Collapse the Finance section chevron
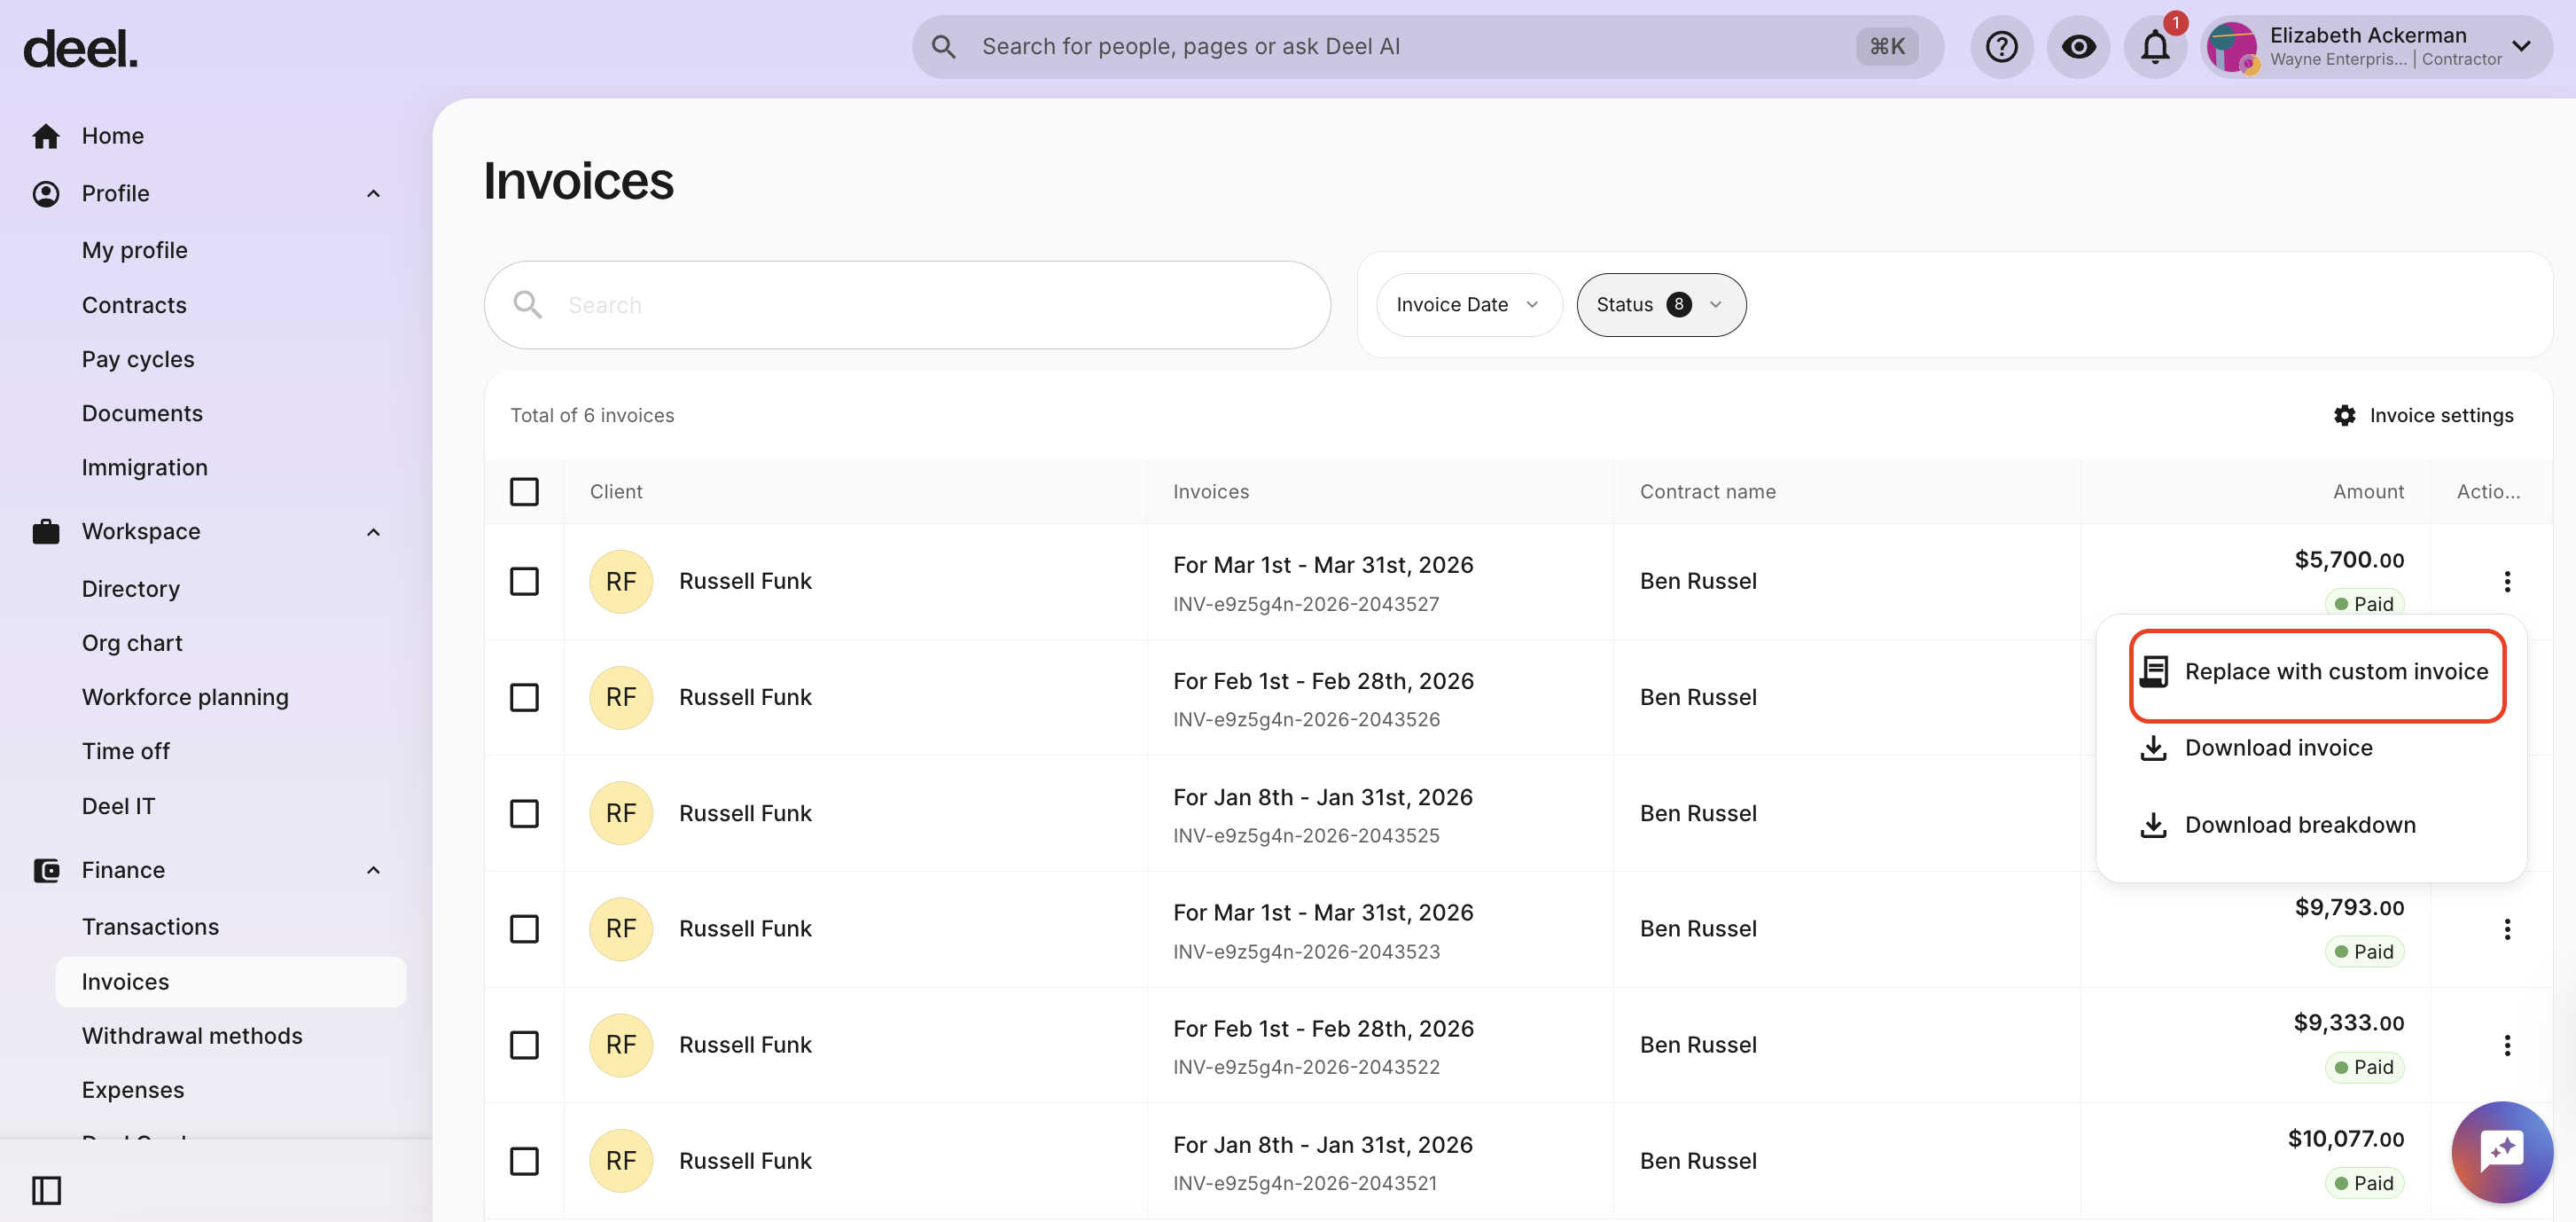The image size is (2576, 1222). coord(373,870)
